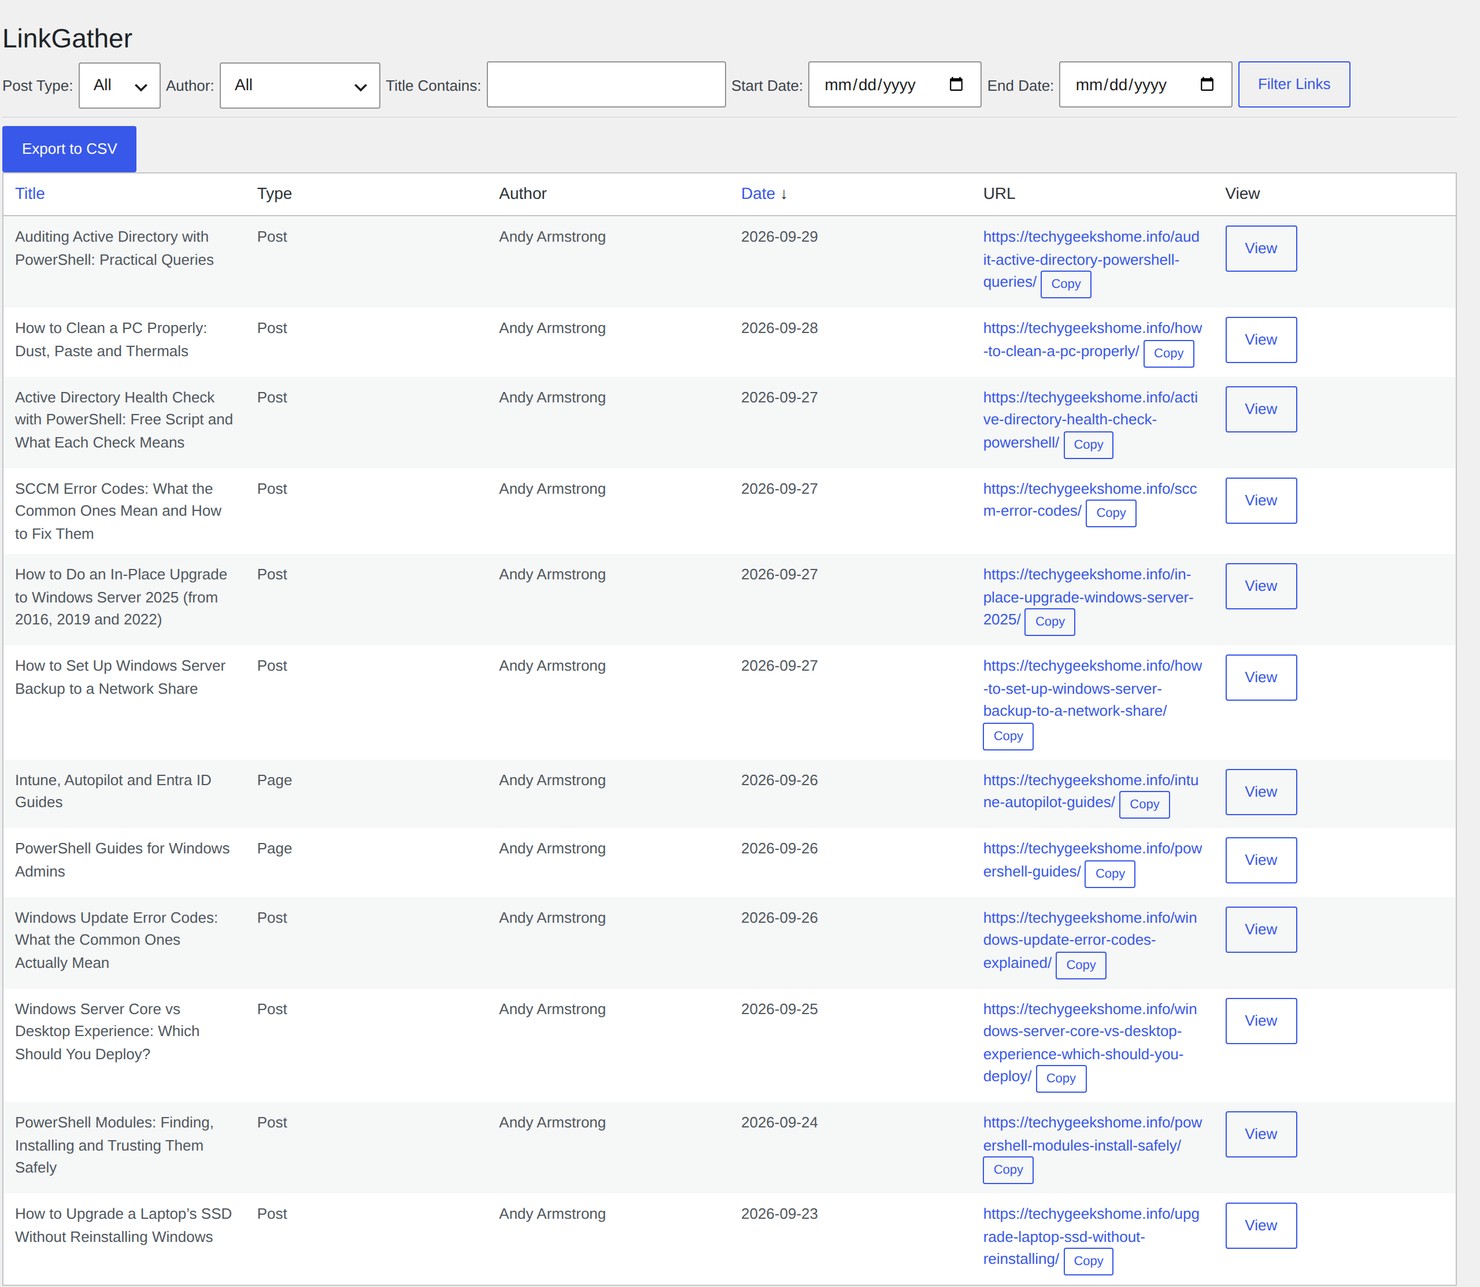Viewport: 1480px width, 1287px height.
Task: Copy the powershell-modules-install-safely URL
Action: coord(1008,1170)
